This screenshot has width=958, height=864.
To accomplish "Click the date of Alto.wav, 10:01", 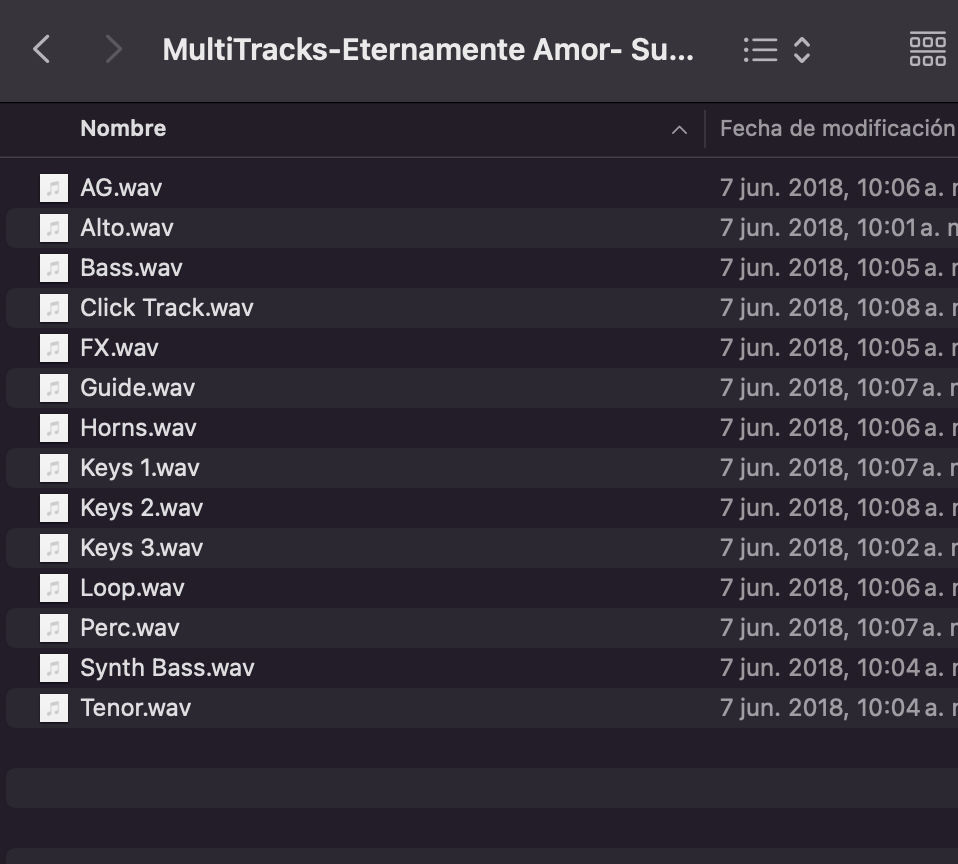I will pyautogui.click(x=838, y=228).
